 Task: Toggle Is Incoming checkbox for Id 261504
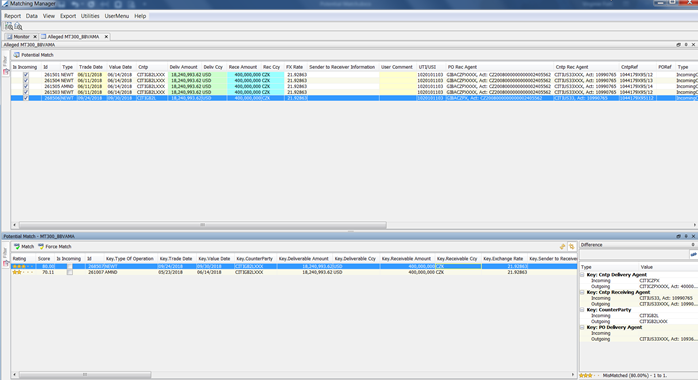pos(26,81)
